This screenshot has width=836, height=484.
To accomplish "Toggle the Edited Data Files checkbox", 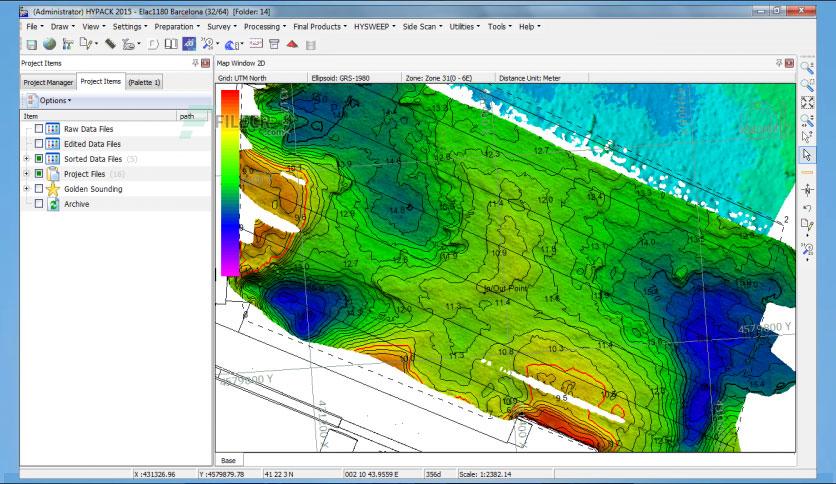I will [39, 143].
